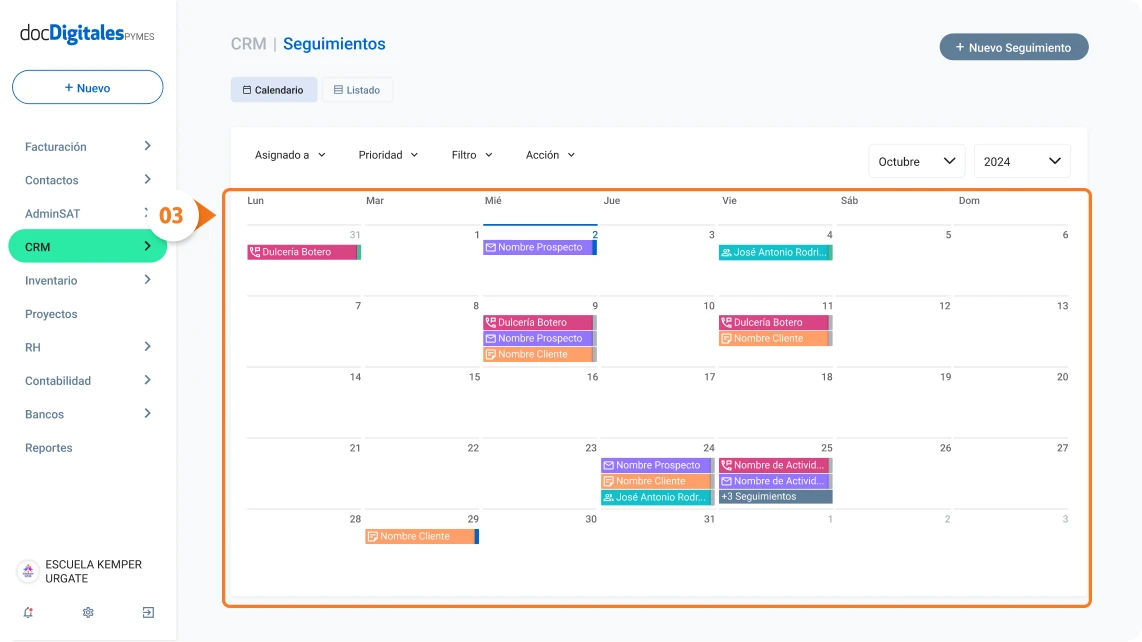Select day 15 in the calendar

(x=474, y=377)
